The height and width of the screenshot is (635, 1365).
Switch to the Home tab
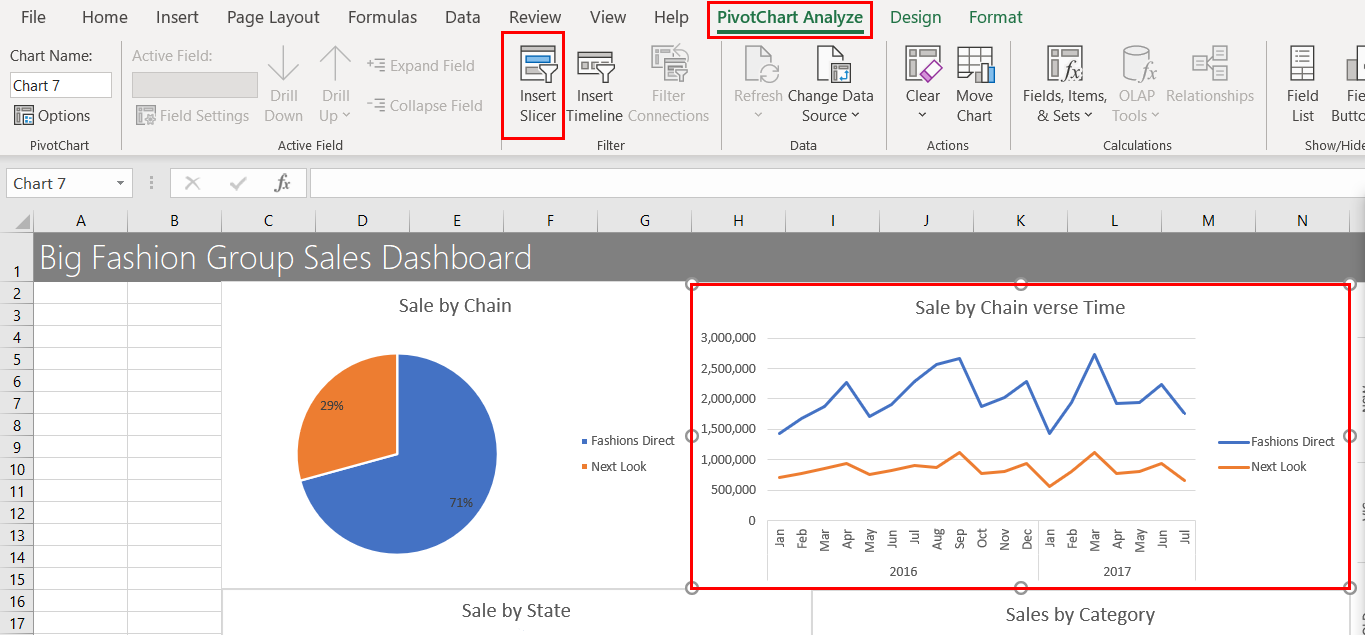tap(105, 17)
